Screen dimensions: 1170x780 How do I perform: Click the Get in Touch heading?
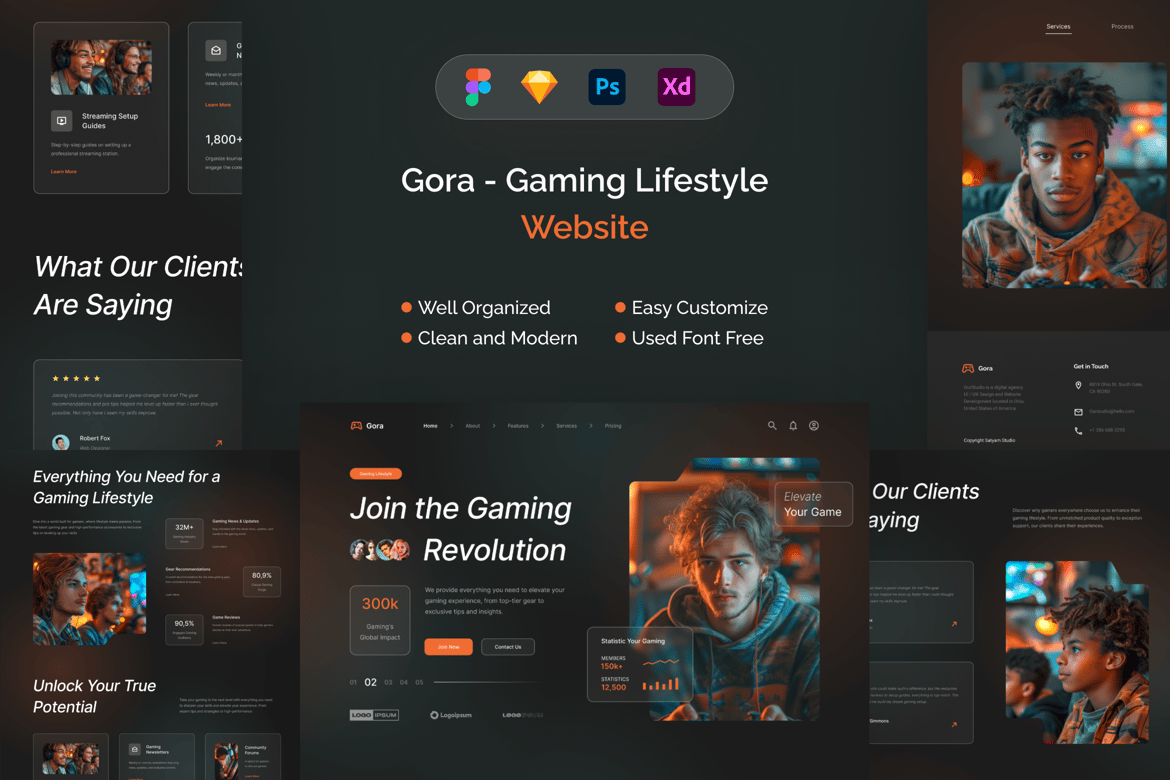click(1090, 366)
